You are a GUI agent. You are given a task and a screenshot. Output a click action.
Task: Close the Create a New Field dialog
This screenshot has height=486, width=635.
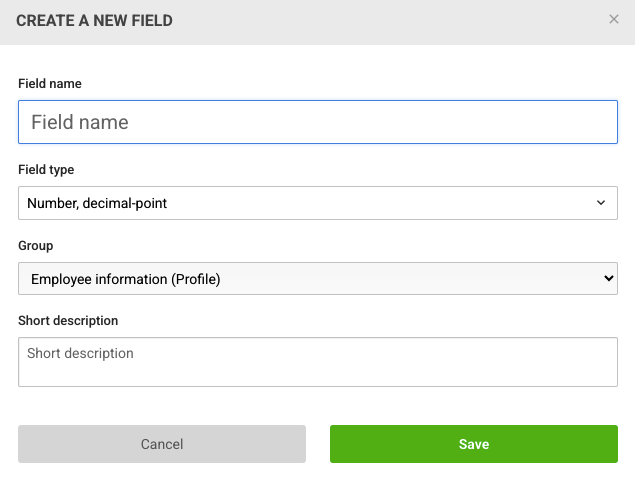click(x=614, y=19)
